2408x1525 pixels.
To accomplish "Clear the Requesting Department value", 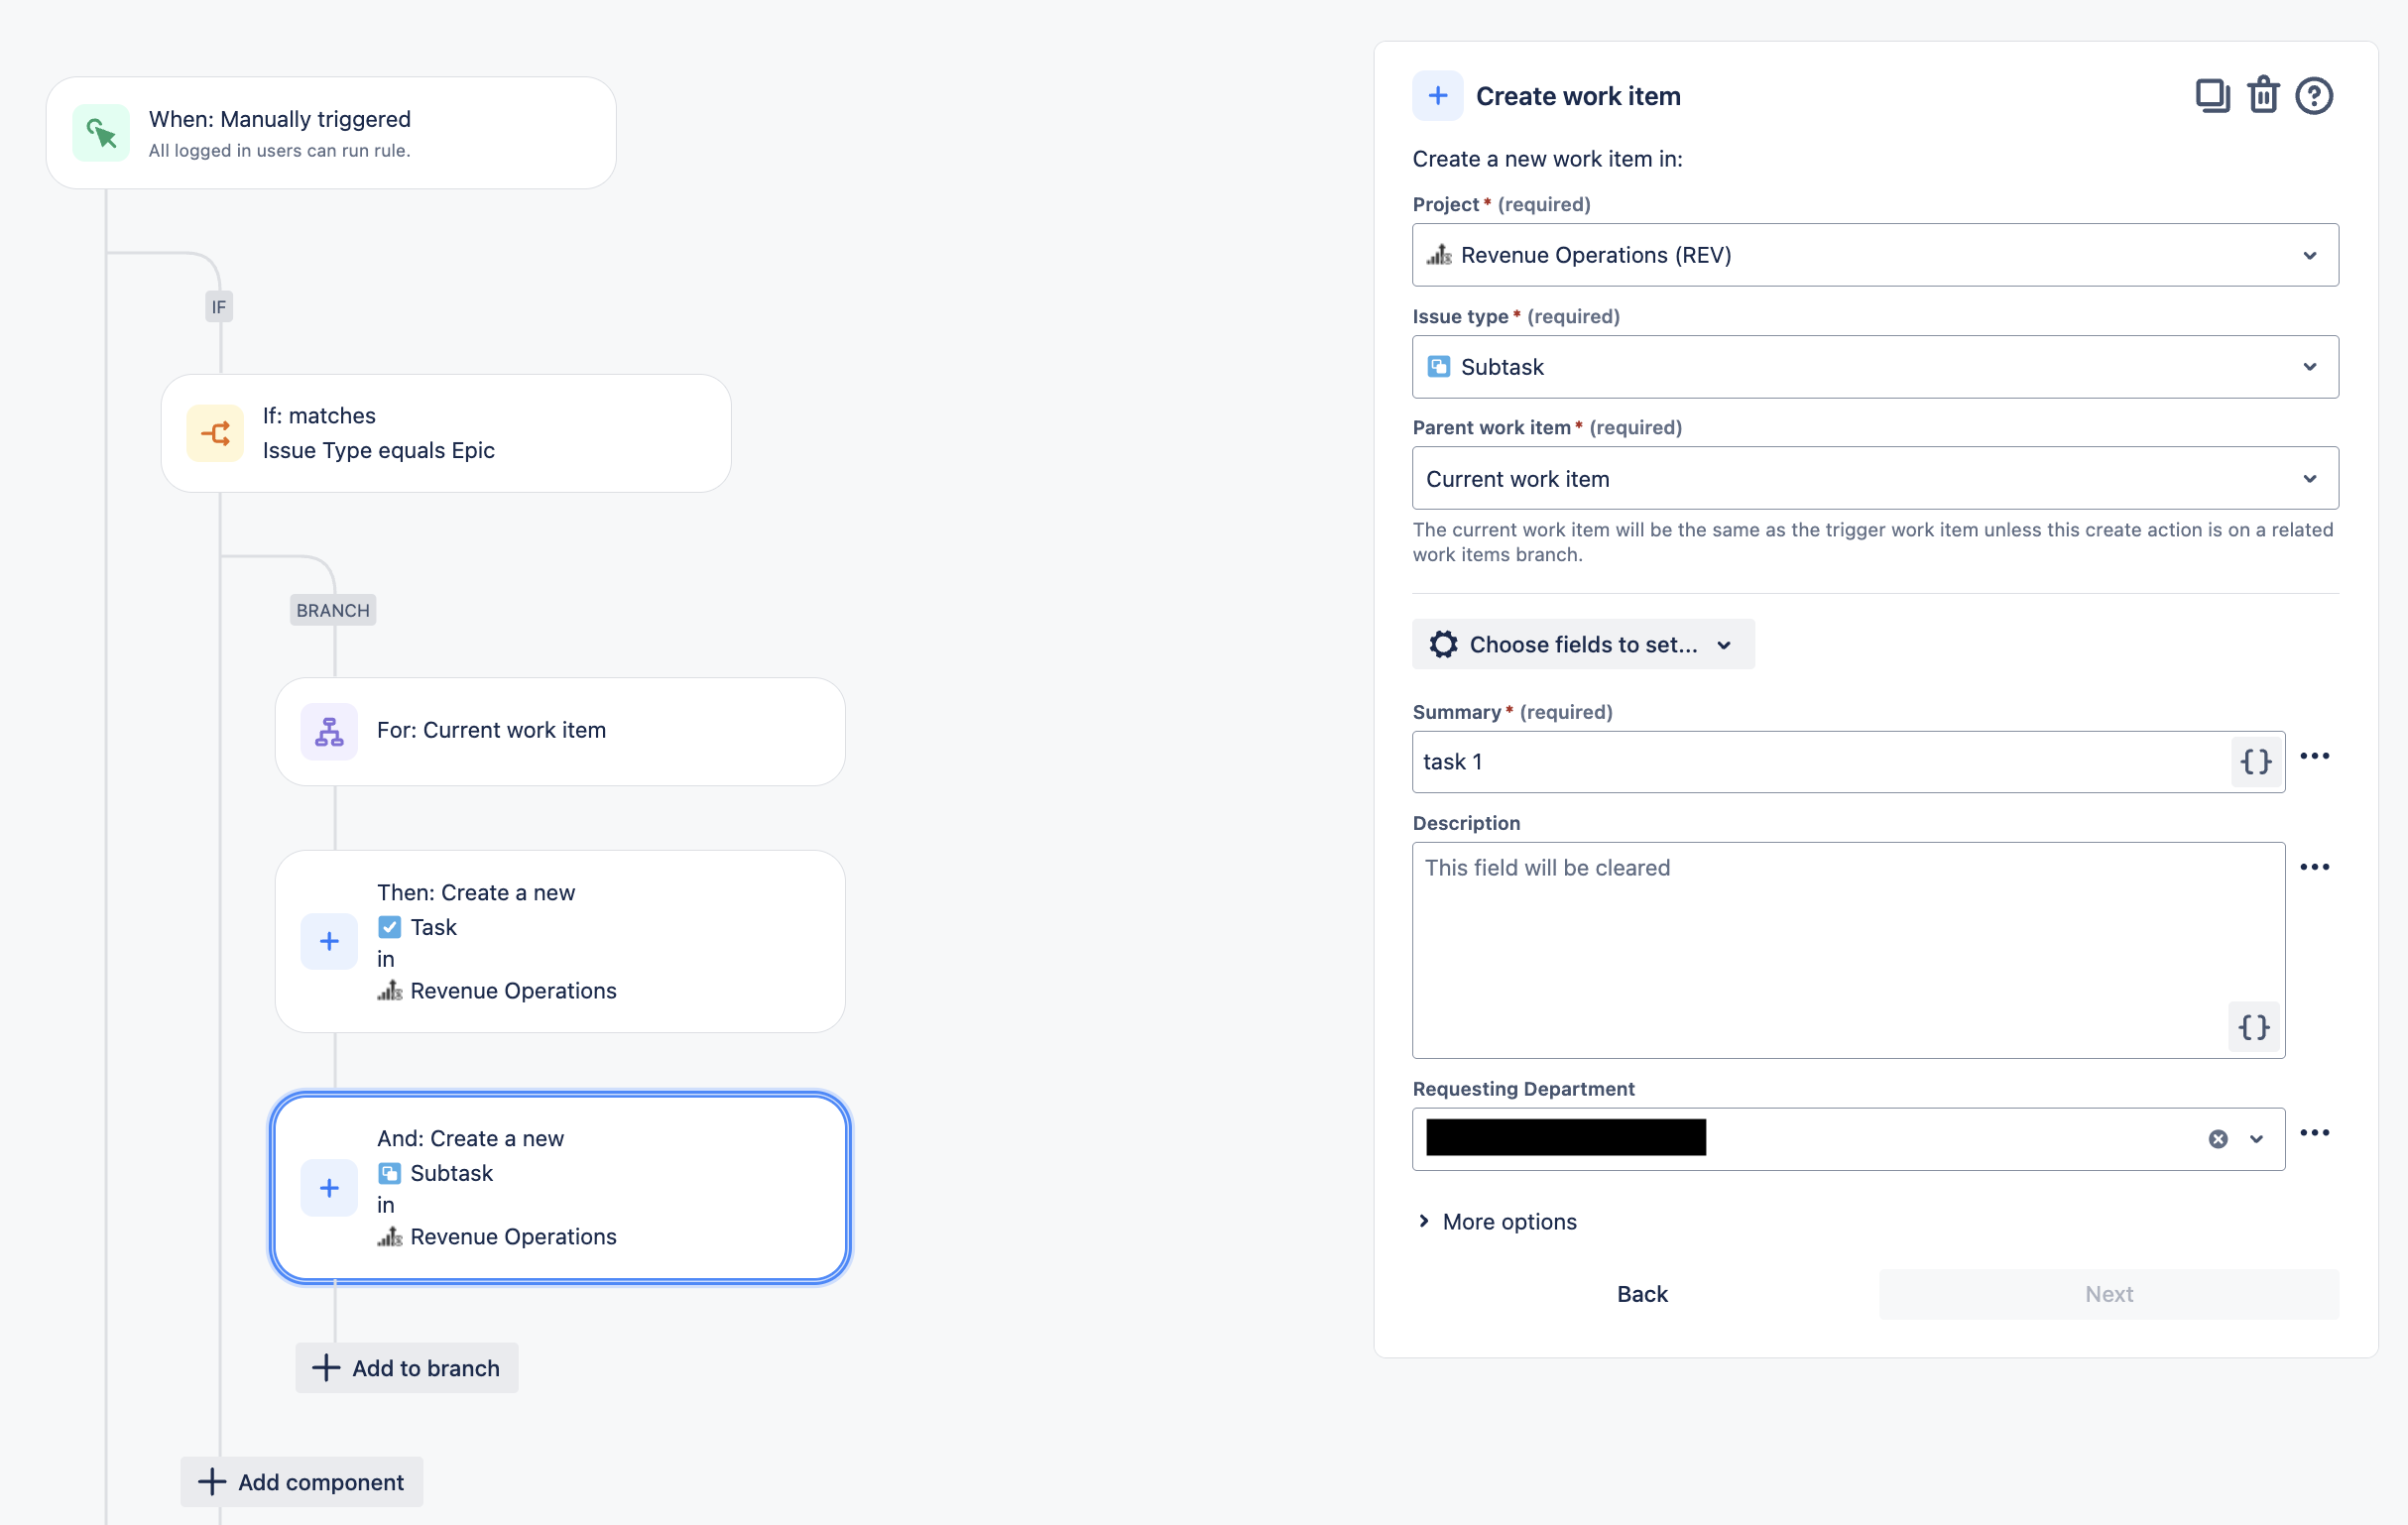I will tap(2218, 1139).
